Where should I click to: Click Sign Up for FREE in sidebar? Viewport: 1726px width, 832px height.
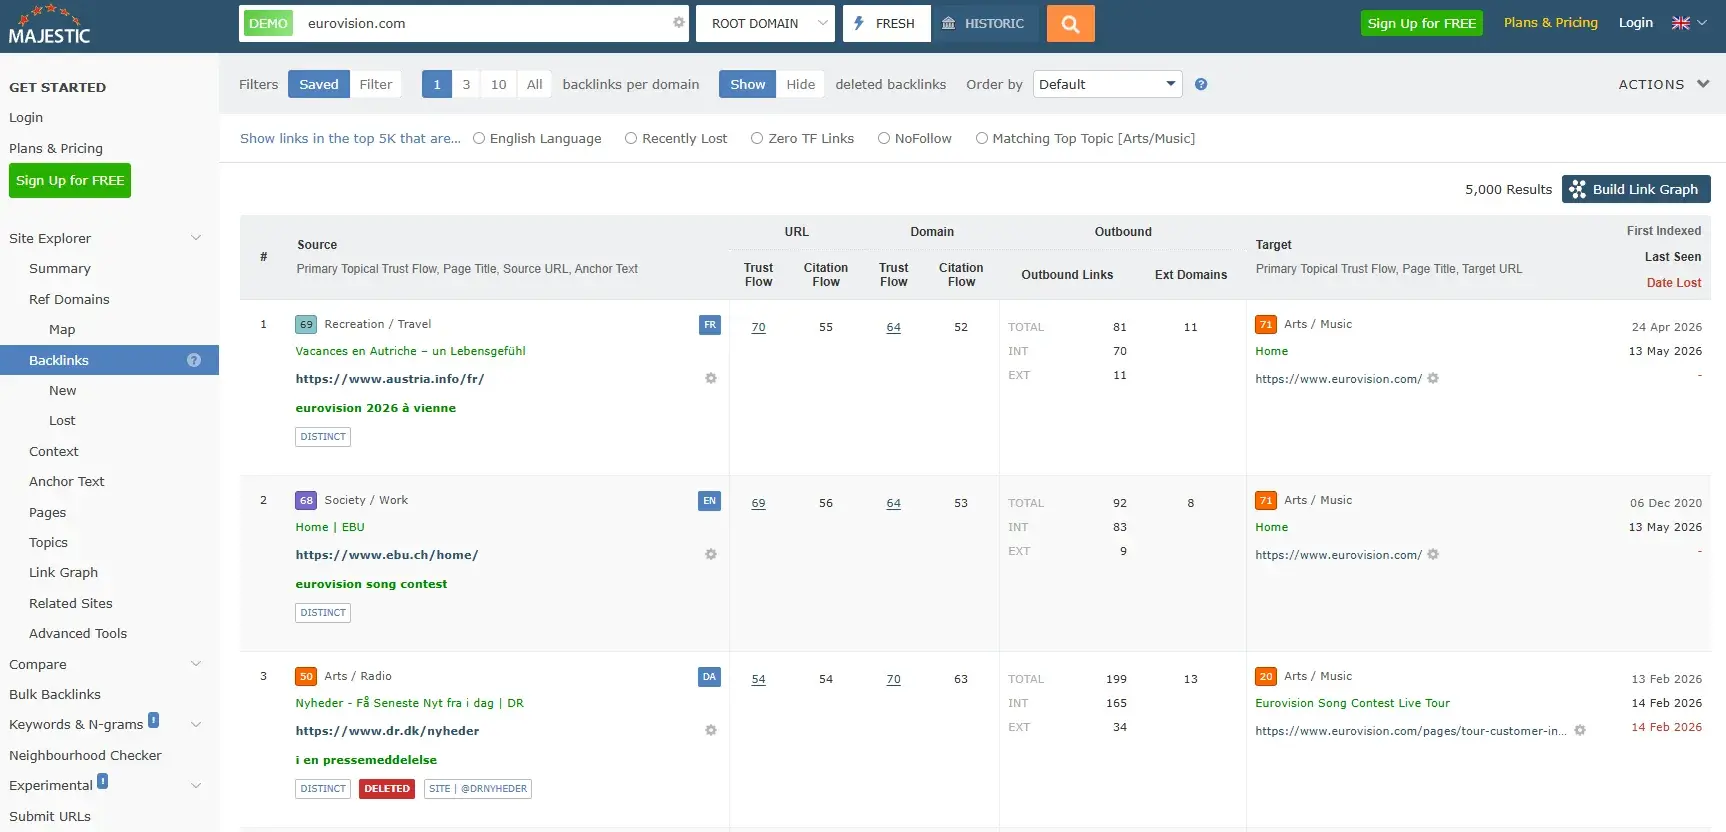tap(70, 180)
